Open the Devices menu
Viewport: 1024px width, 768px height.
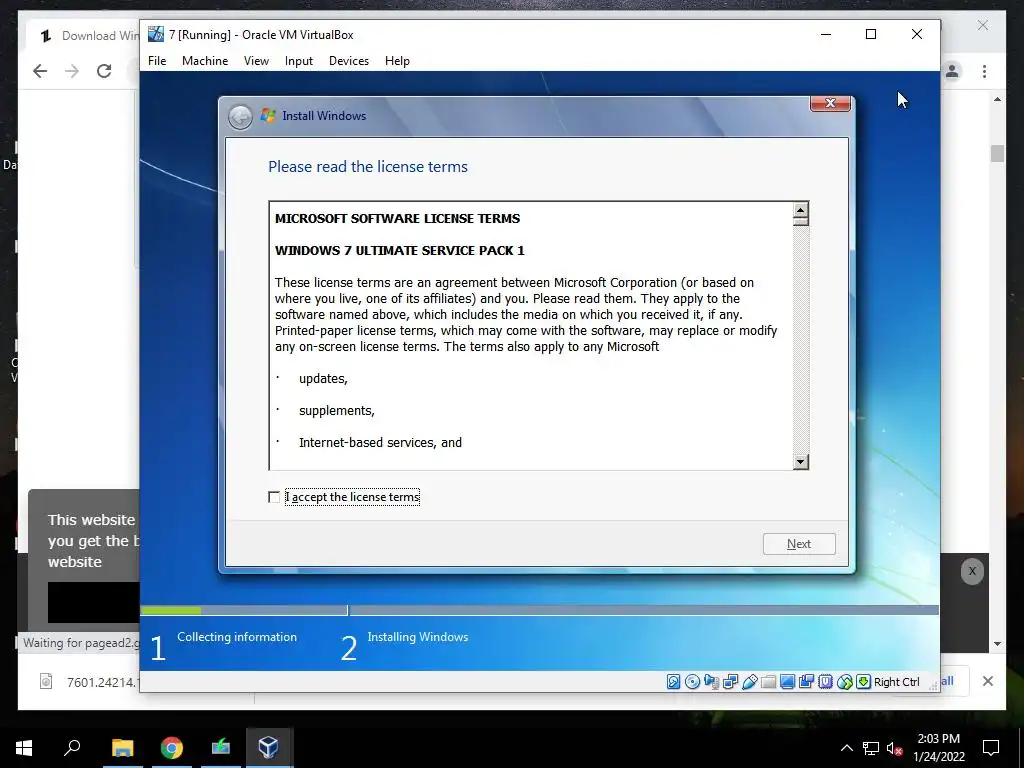[349, 61]
